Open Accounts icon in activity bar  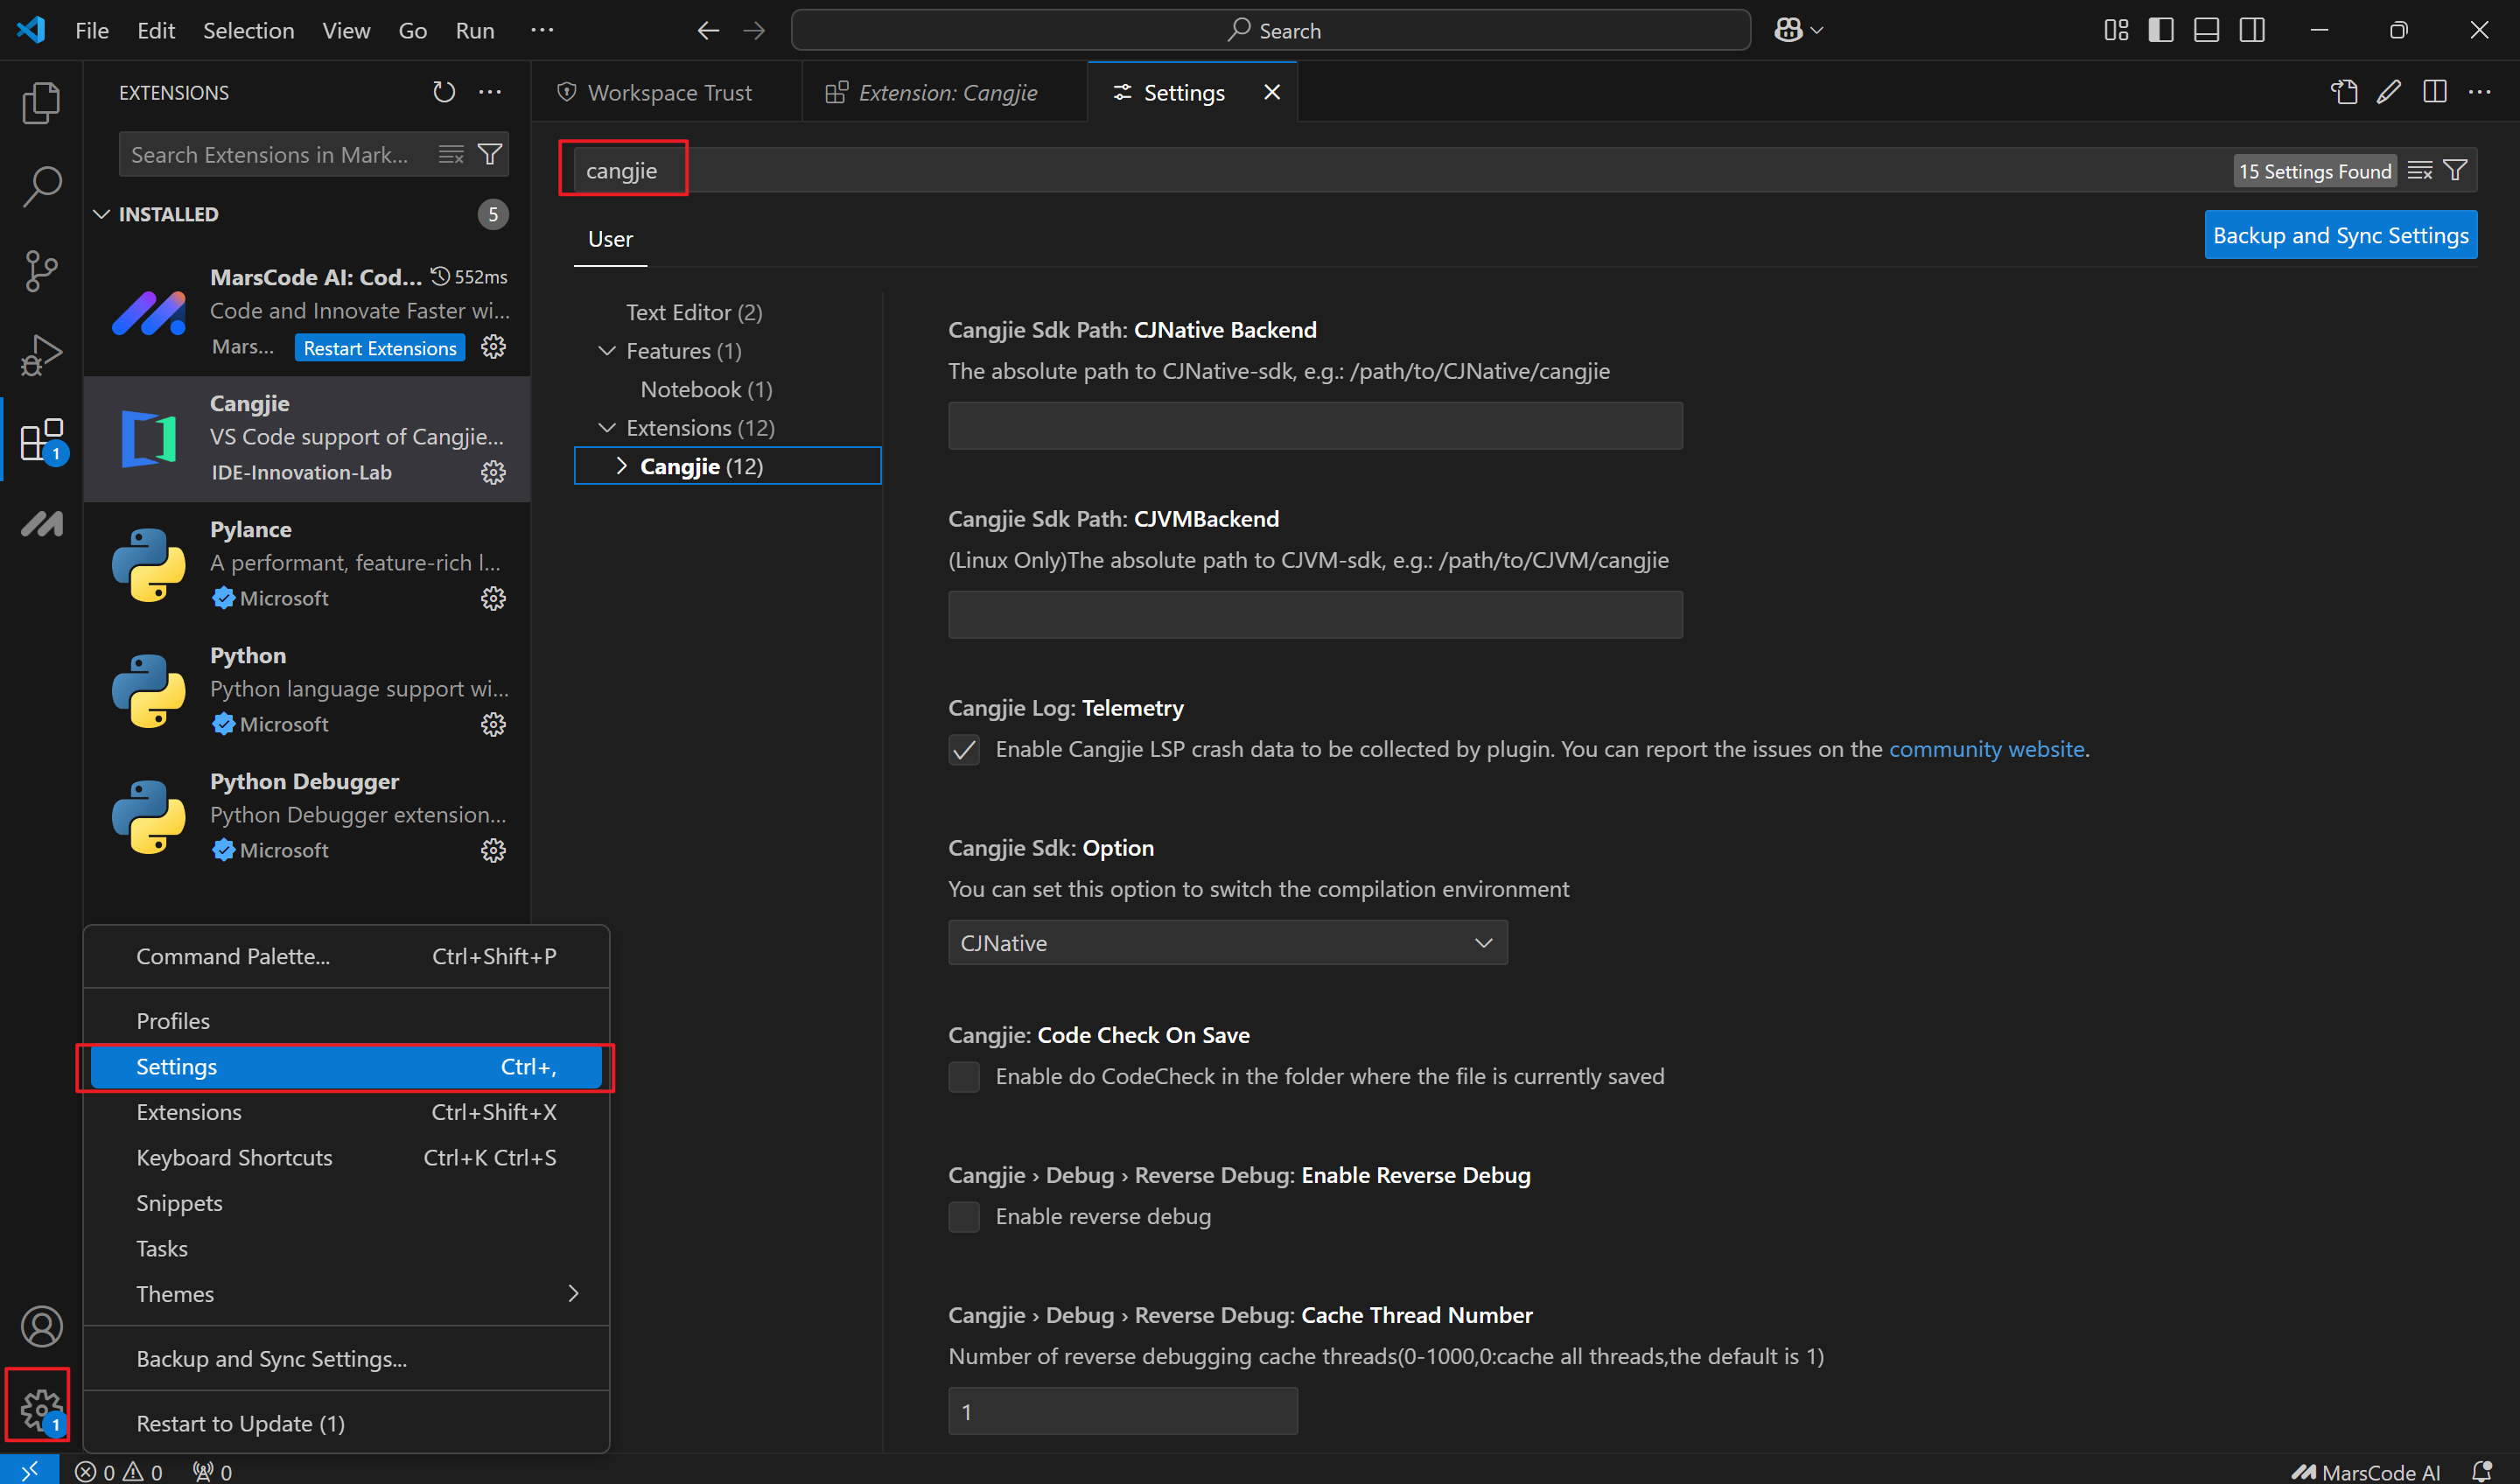[x=41, y=1326]
